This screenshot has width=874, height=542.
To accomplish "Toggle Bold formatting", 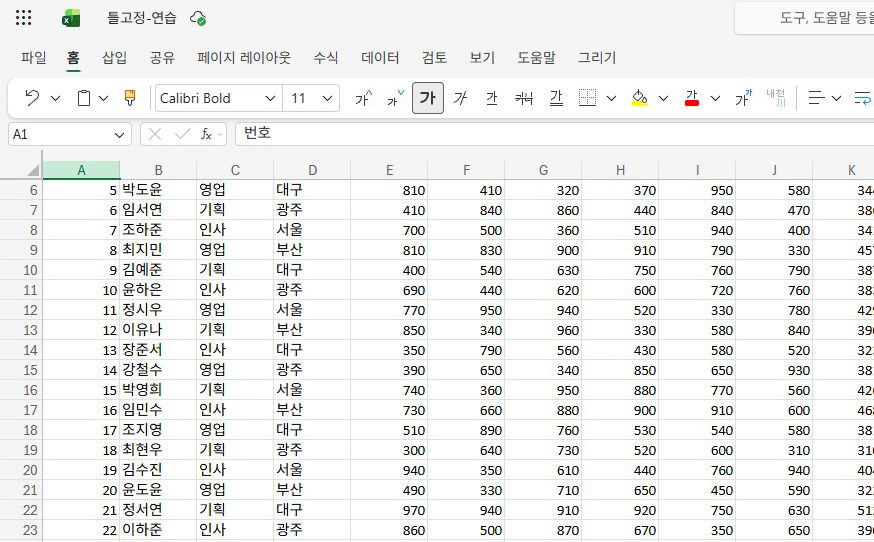I will (x=428, y=98).
